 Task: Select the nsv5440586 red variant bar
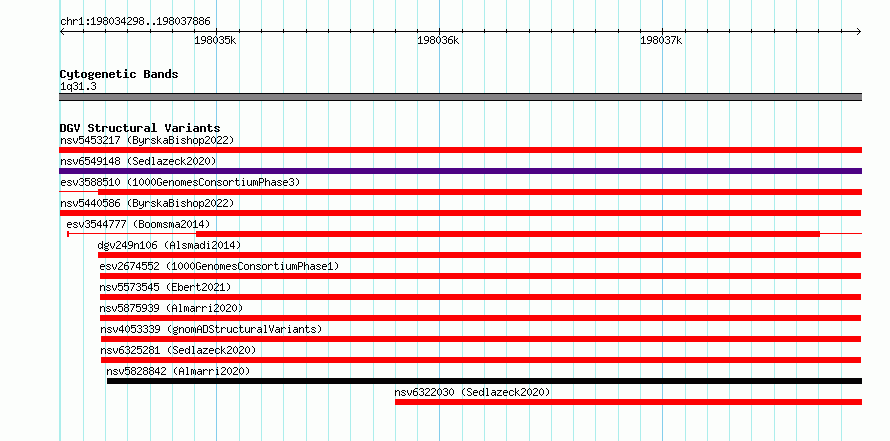(x=460, y=213)
